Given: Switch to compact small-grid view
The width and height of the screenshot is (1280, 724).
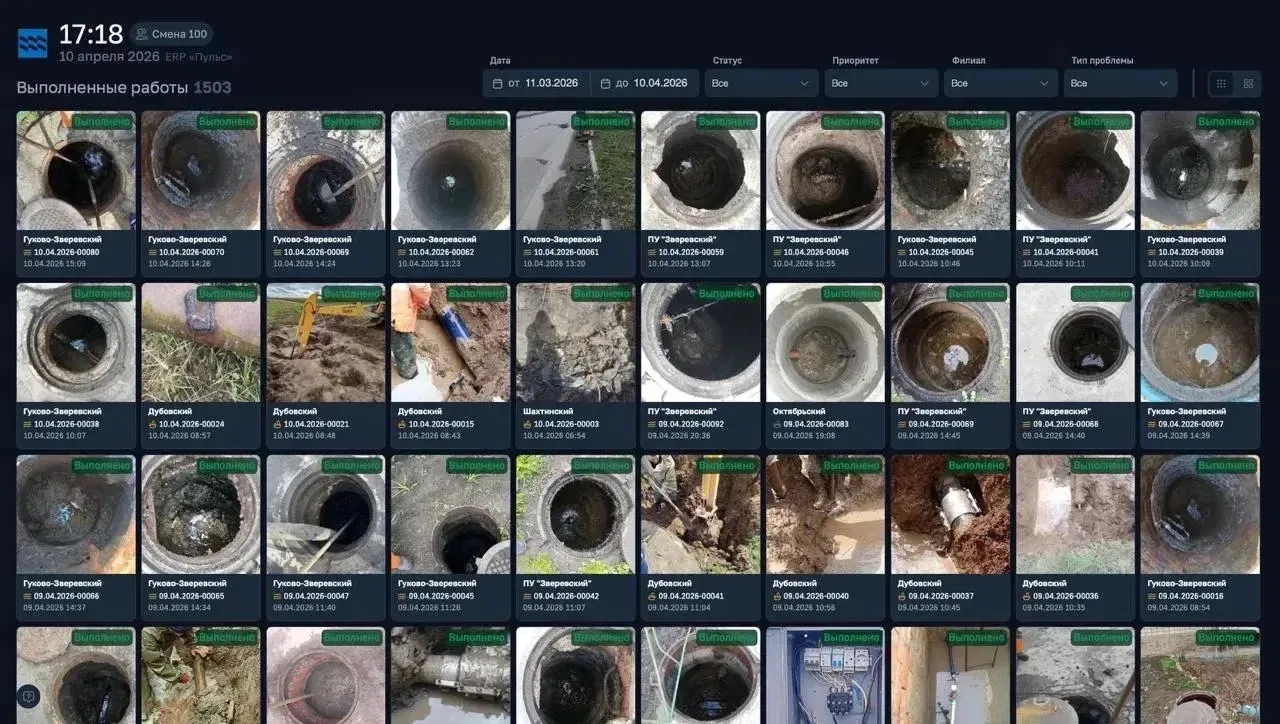Looking at the screenshot, I should (1221, 83).
